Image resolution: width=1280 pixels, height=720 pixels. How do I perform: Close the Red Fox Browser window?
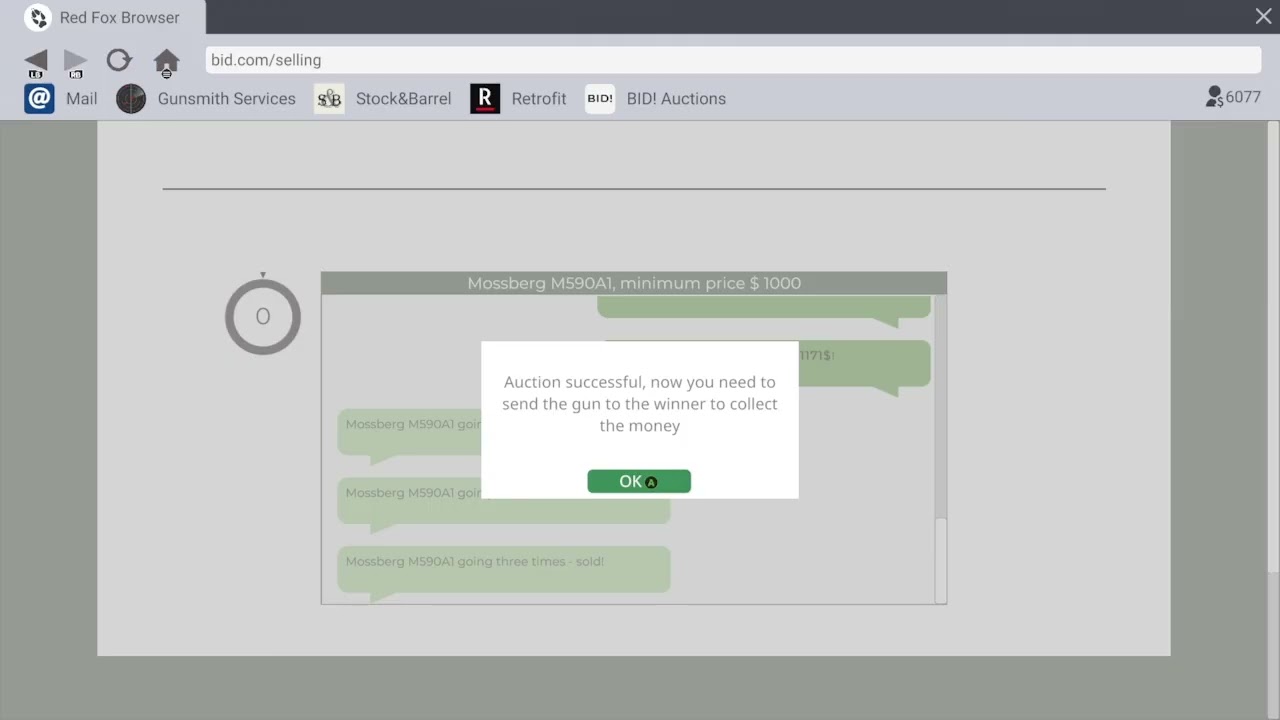(1263, 16)
